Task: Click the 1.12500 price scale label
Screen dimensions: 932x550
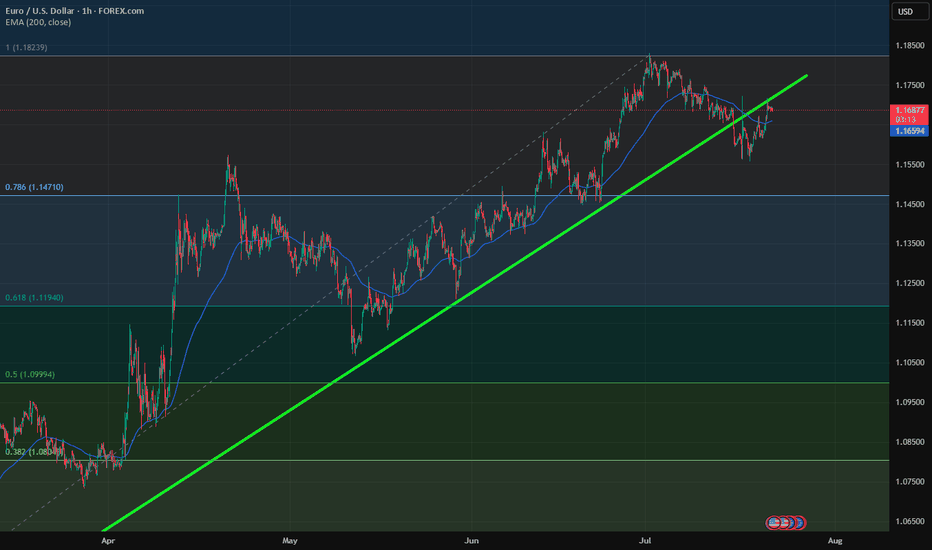Action: (910, 283)
